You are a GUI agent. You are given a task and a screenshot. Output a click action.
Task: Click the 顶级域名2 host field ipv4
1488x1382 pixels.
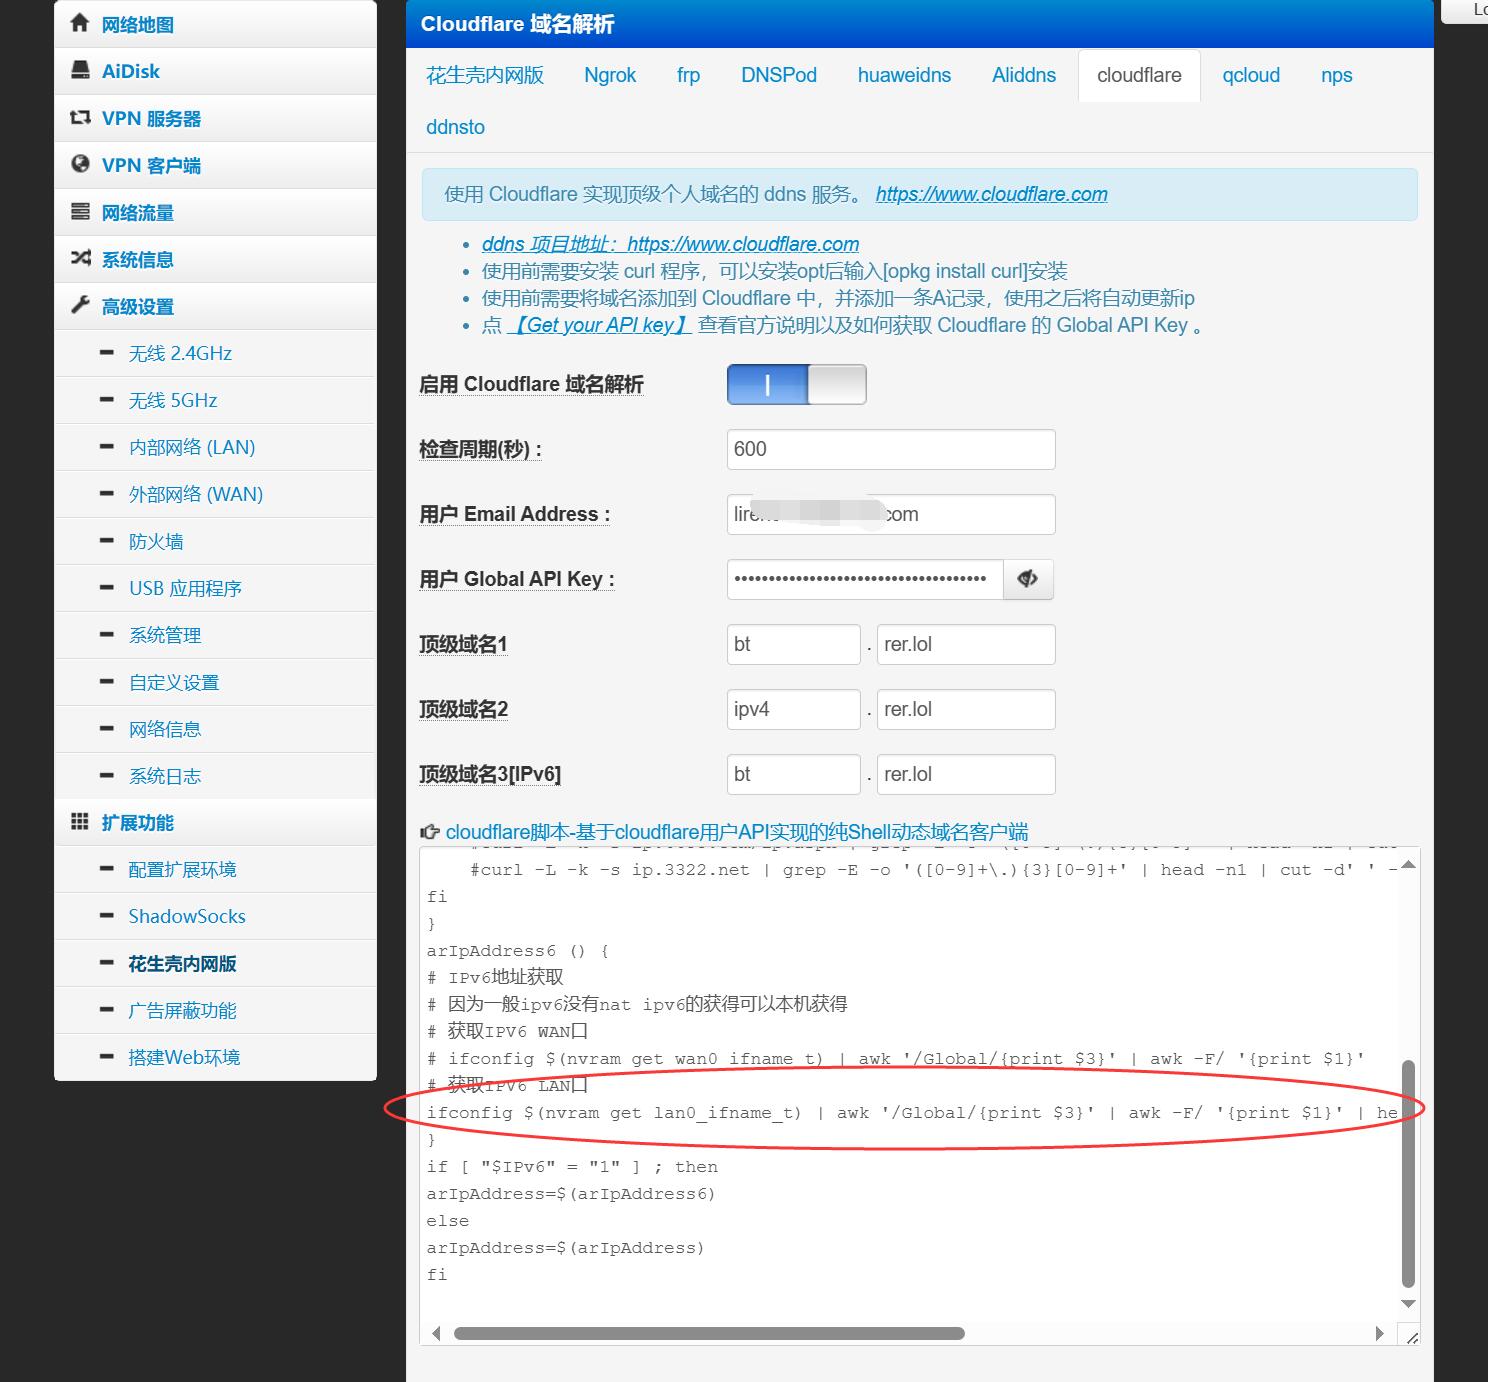794,709
